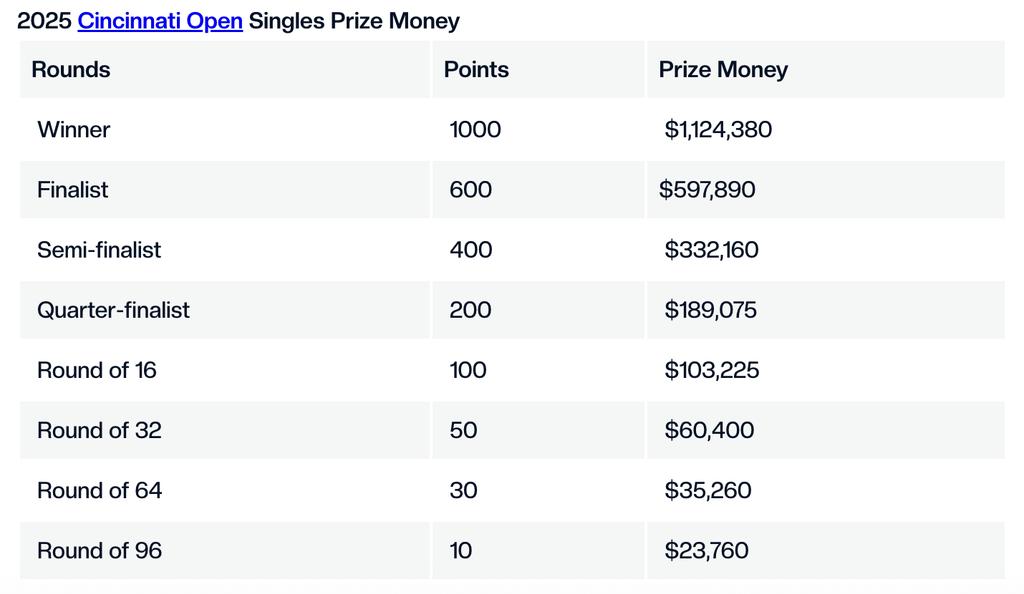
Task: Select the Semi-finalist row label
Action: click(x=99, y=249)
